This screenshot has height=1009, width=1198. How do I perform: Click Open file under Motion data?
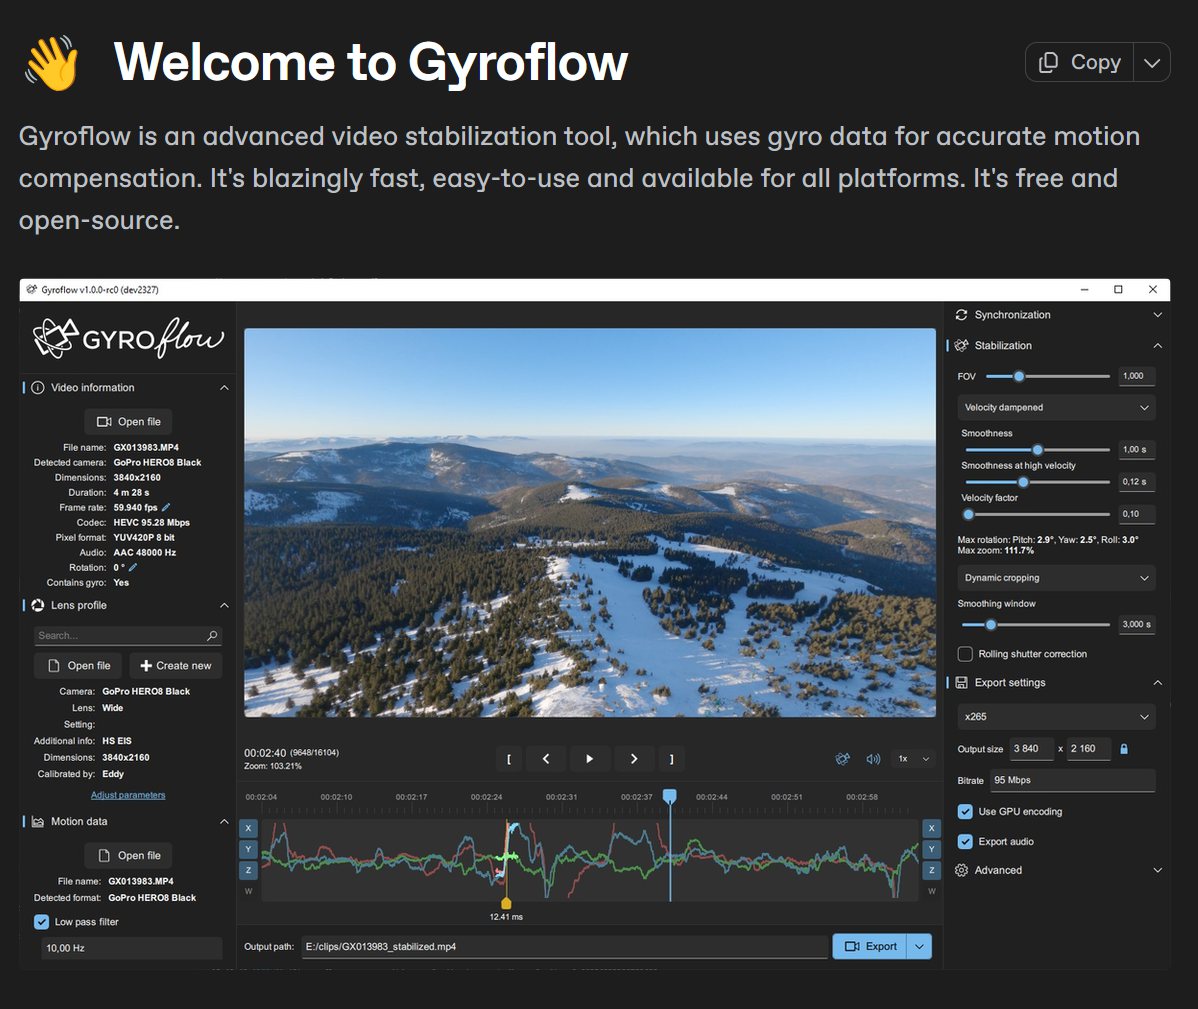(128, 855)
